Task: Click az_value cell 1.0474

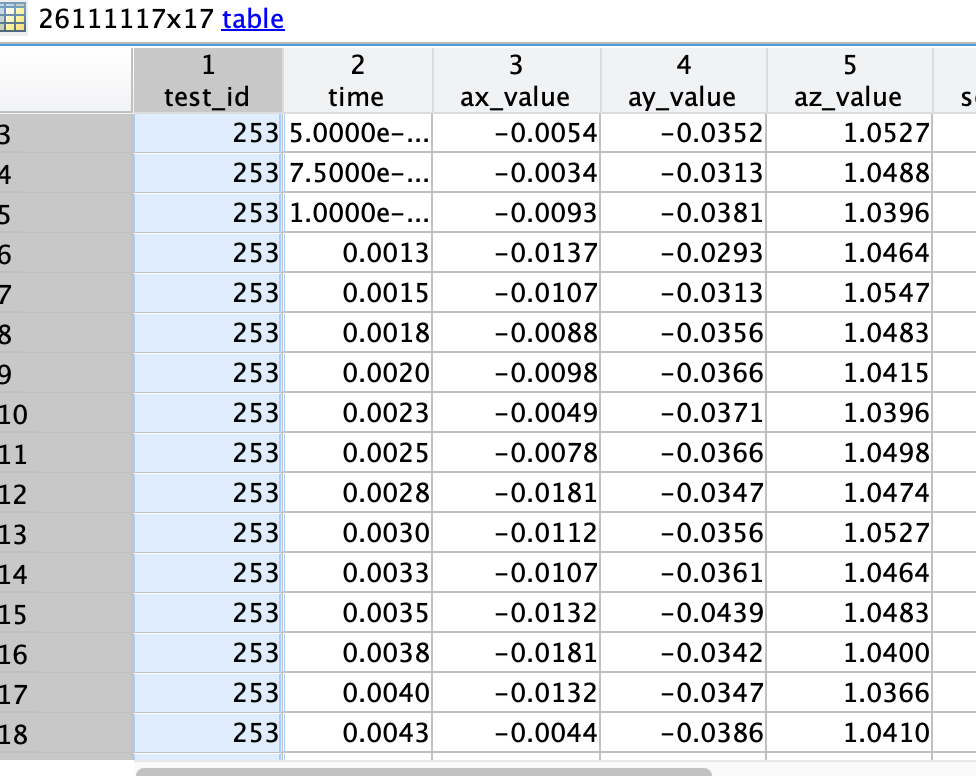Action: (850, 493)
